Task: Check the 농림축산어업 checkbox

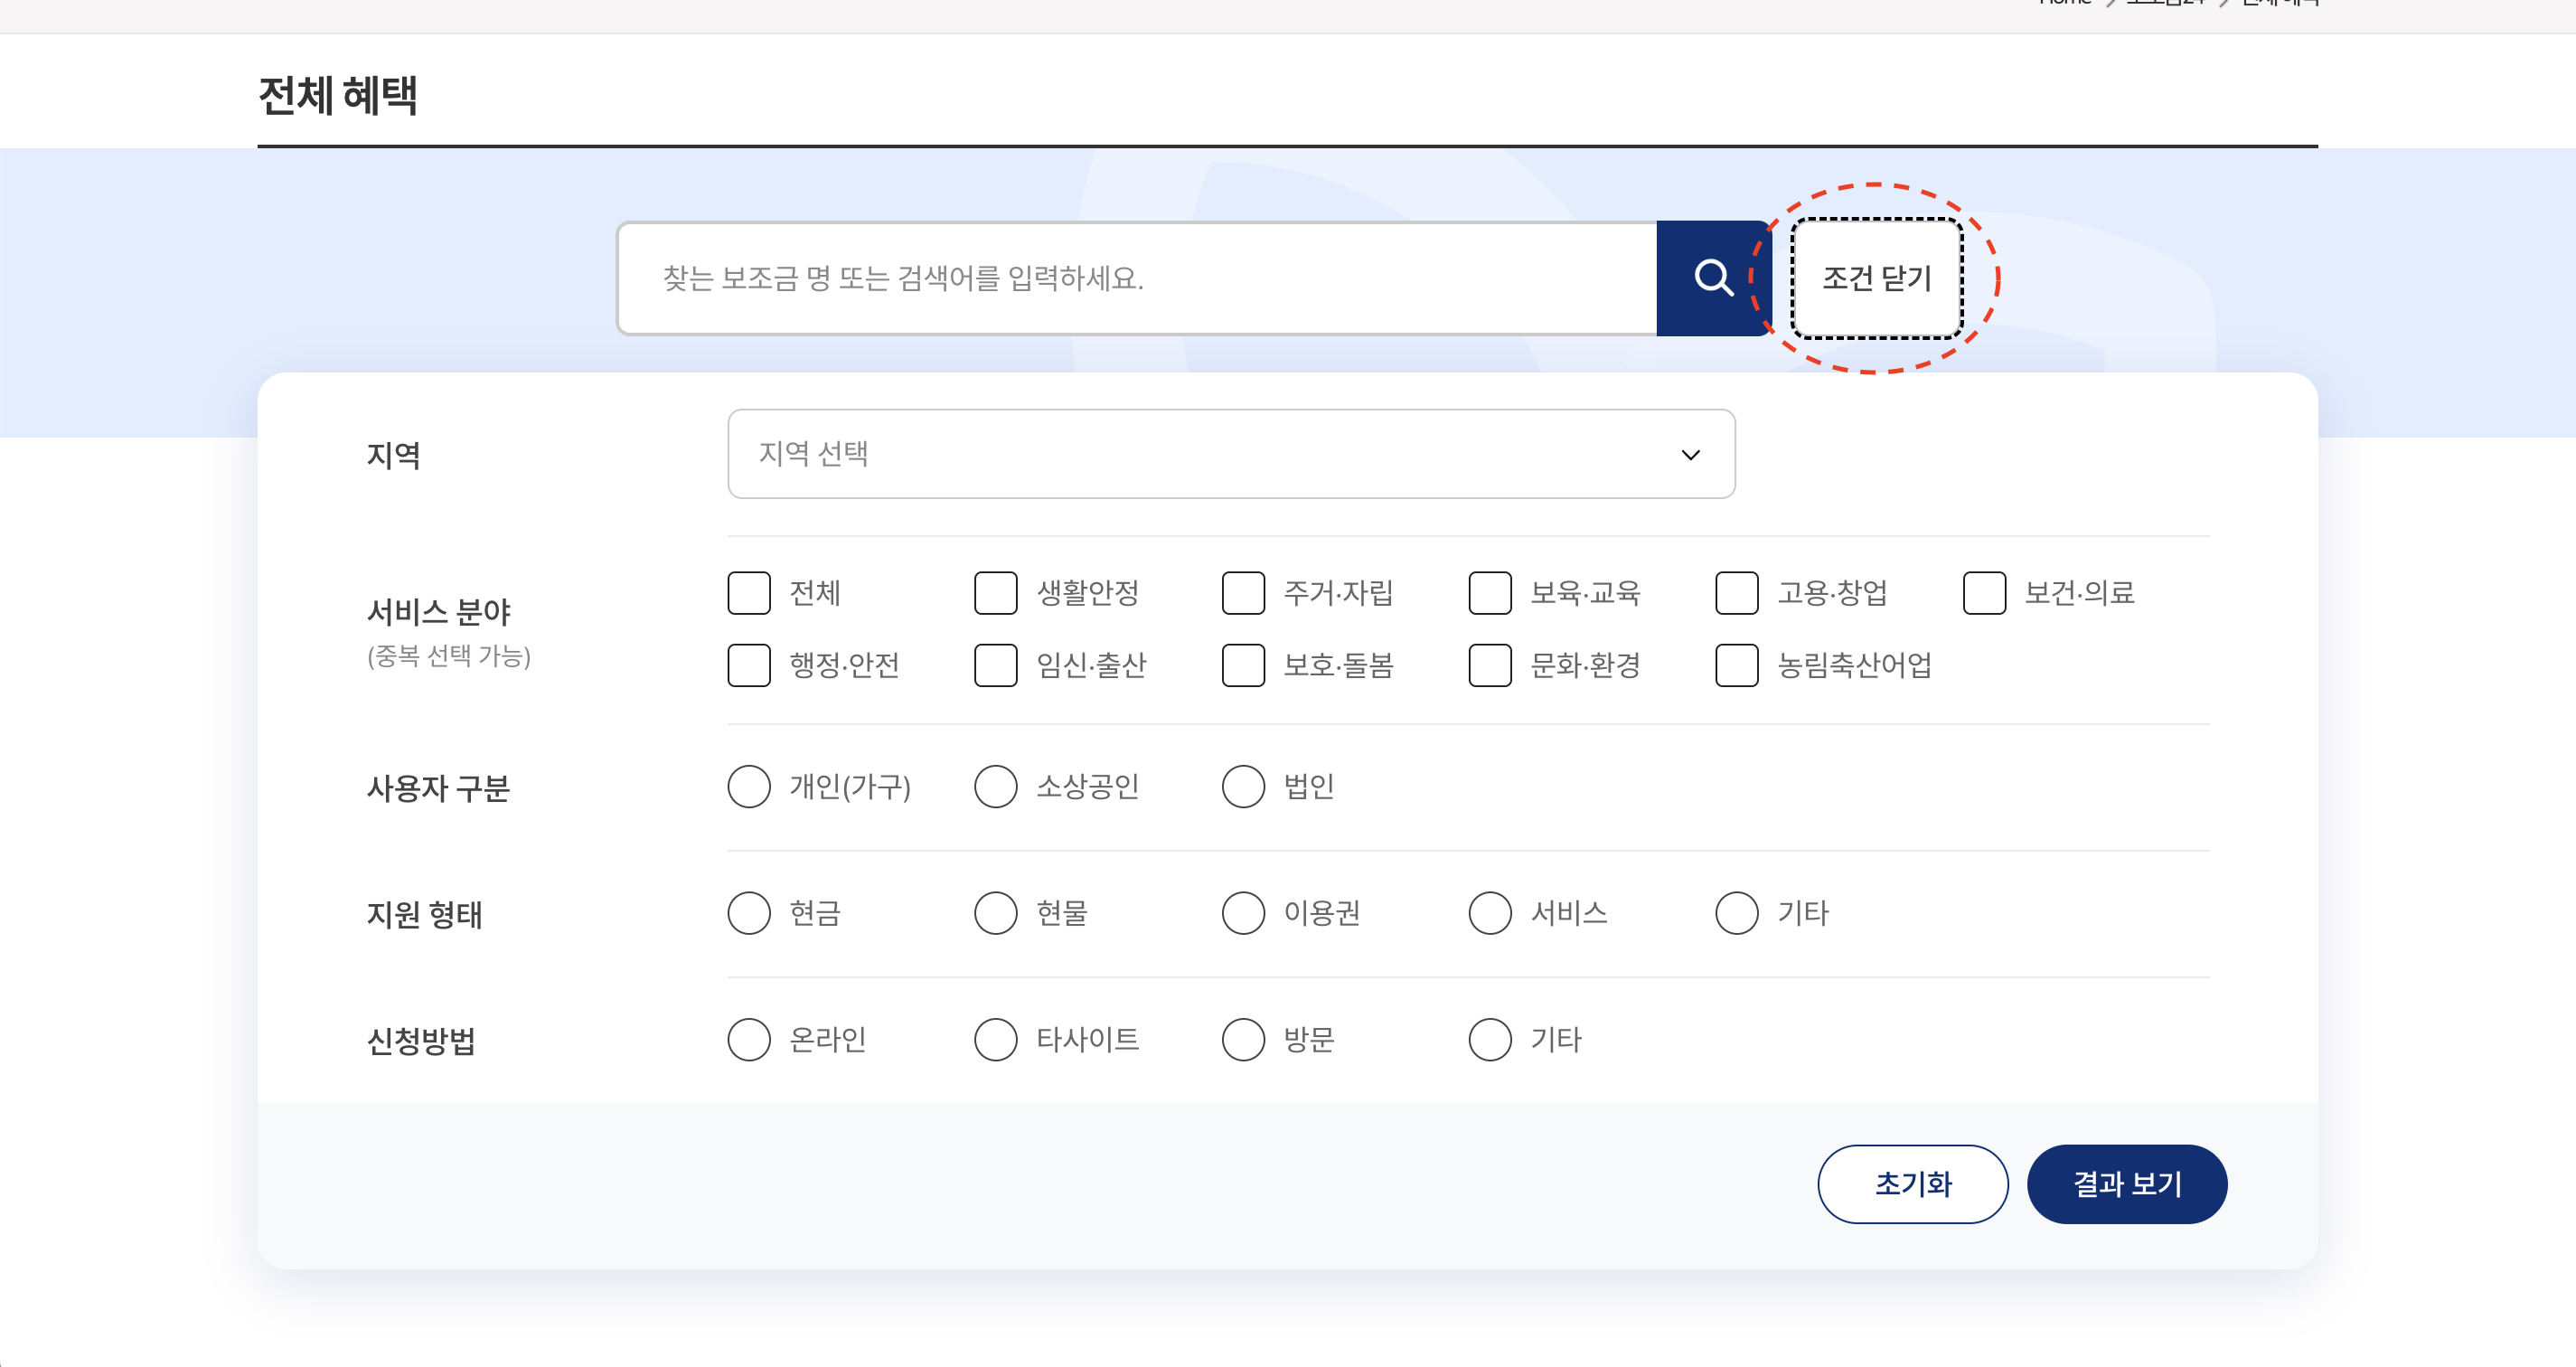Action: pos(1737,665)
